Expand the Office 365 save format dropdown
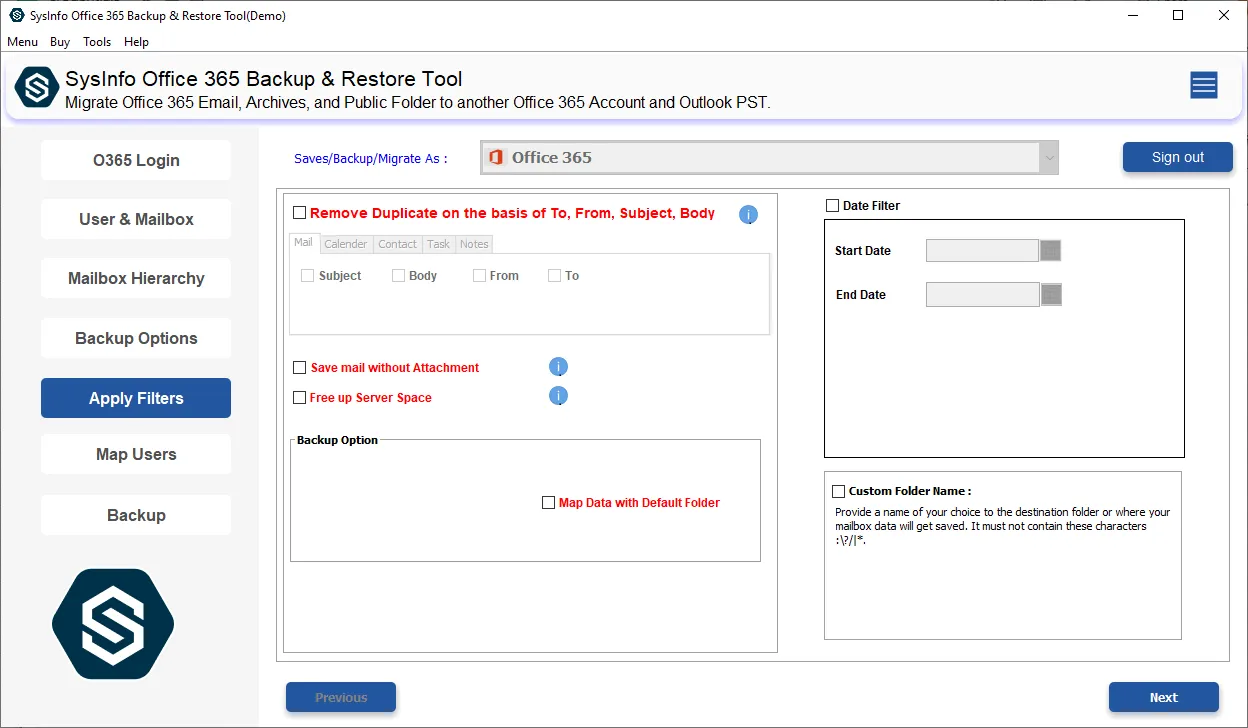 click(1047, 158)
